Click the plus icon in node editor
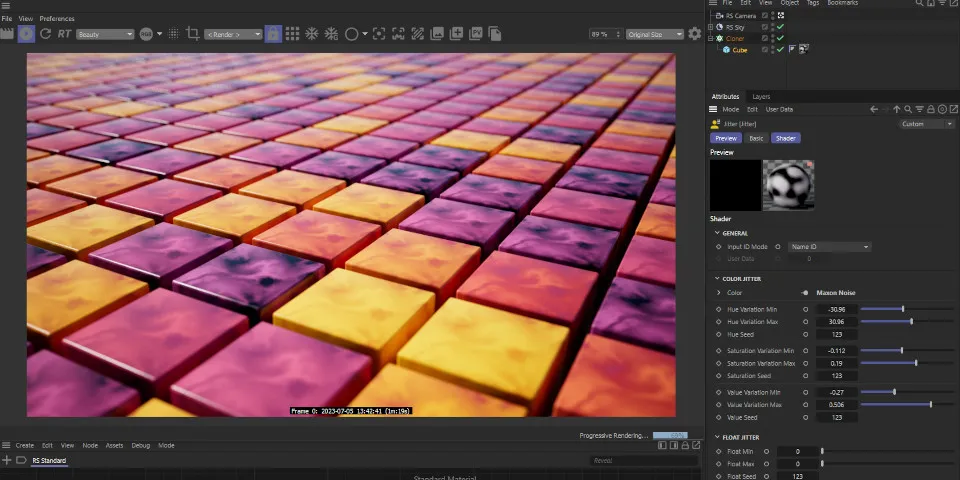The image size is (960, 480). click(x=7, y=460)
